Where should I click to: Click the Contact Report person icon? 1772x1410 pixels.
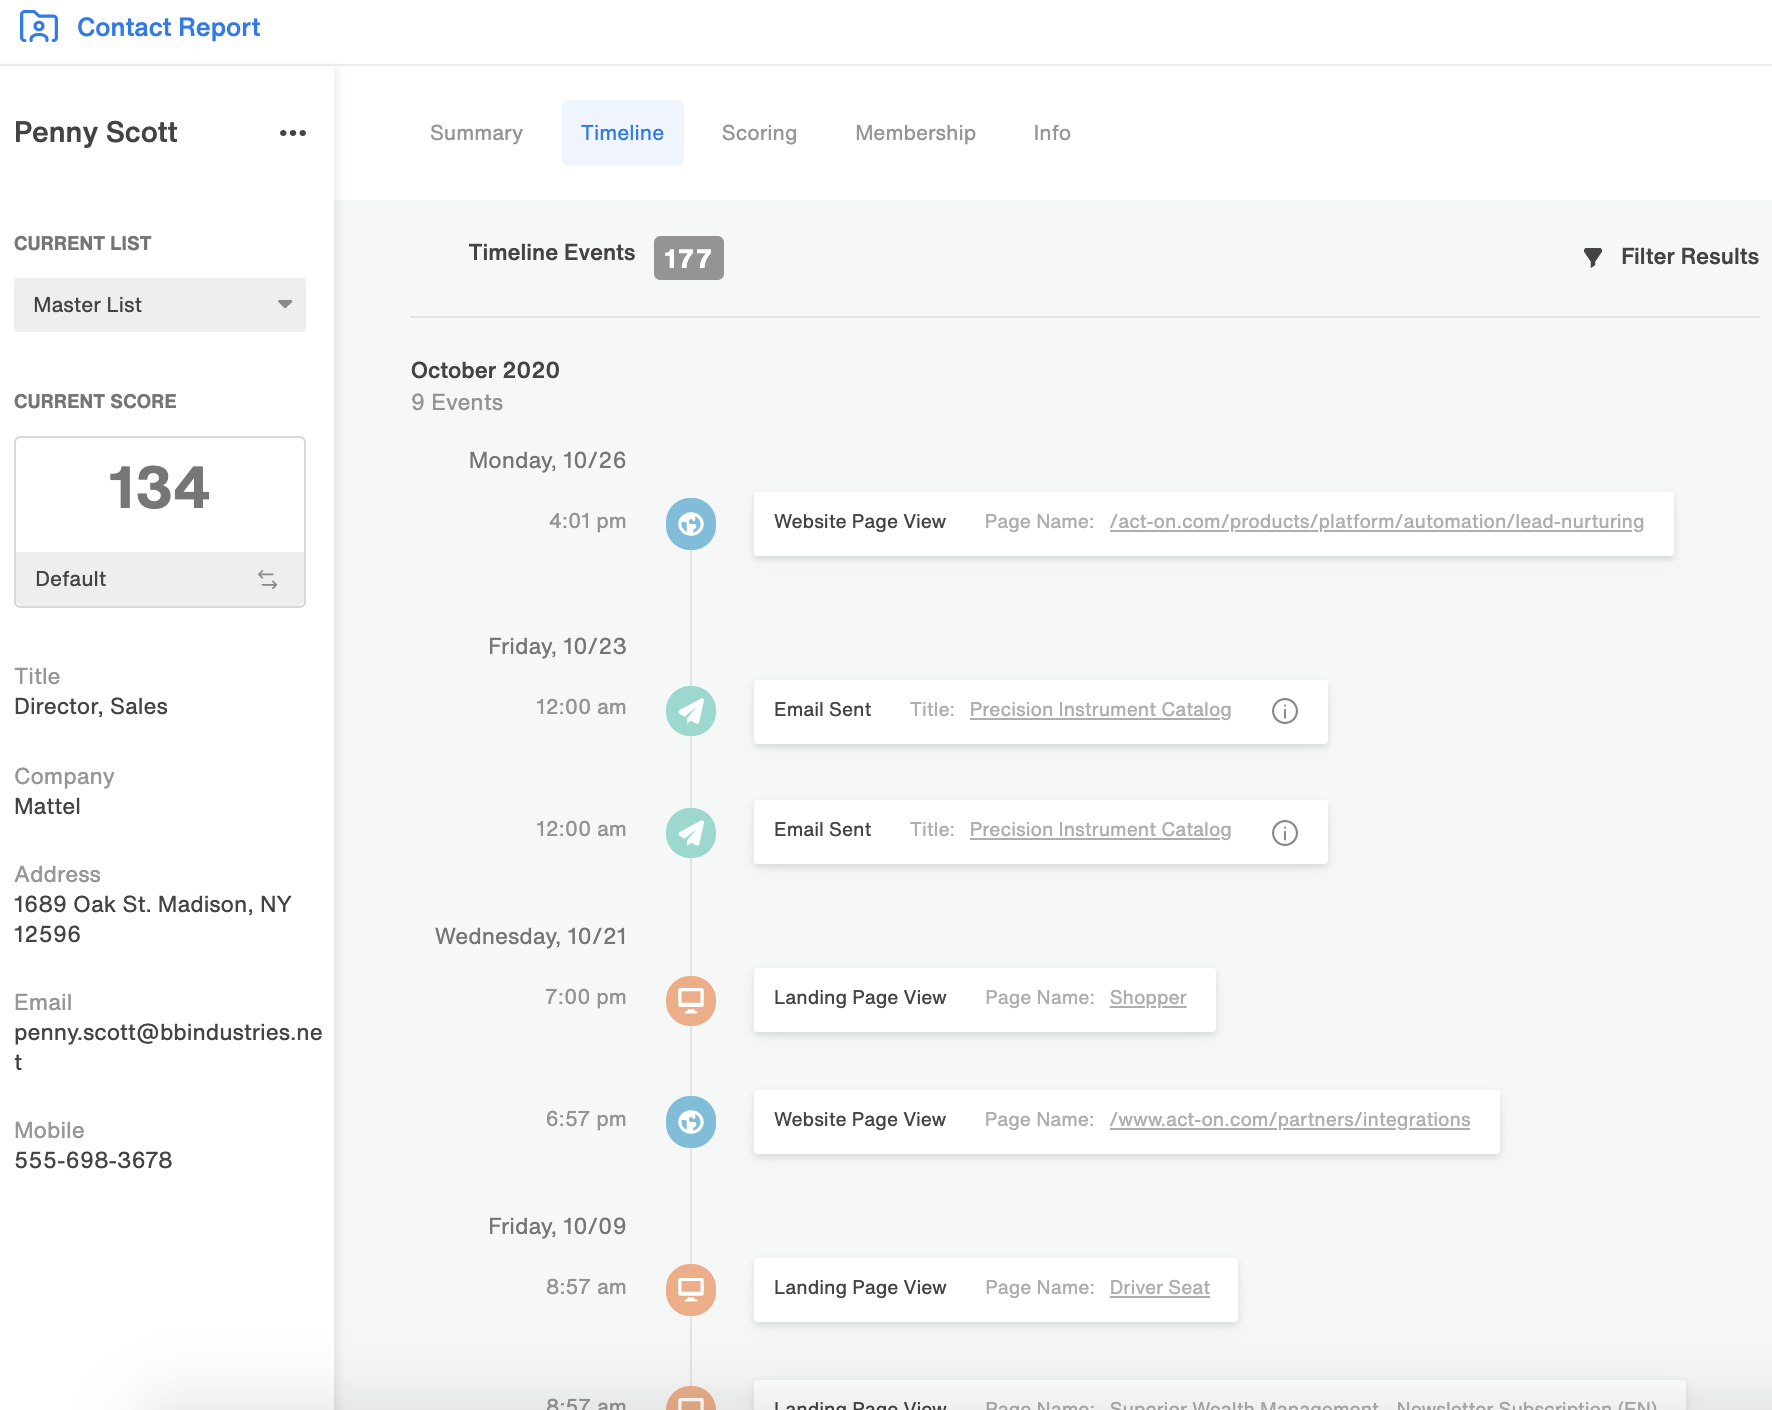39,27
